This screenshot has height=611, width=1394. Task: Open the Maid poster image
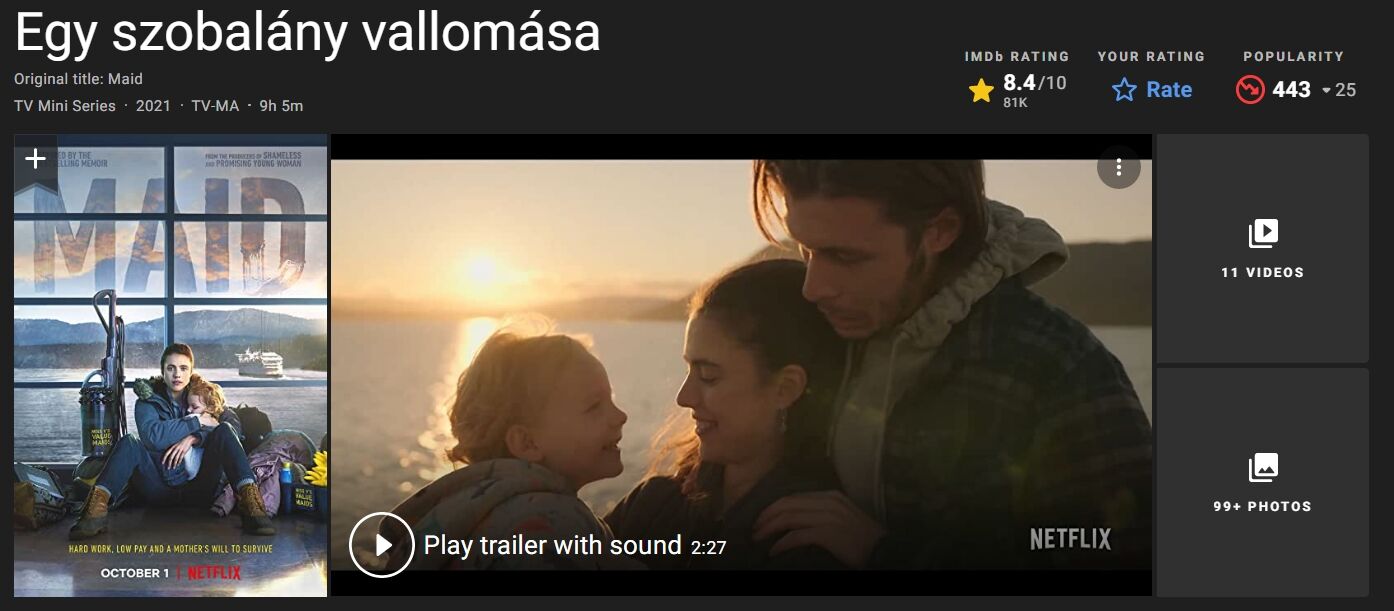(171, 366)
